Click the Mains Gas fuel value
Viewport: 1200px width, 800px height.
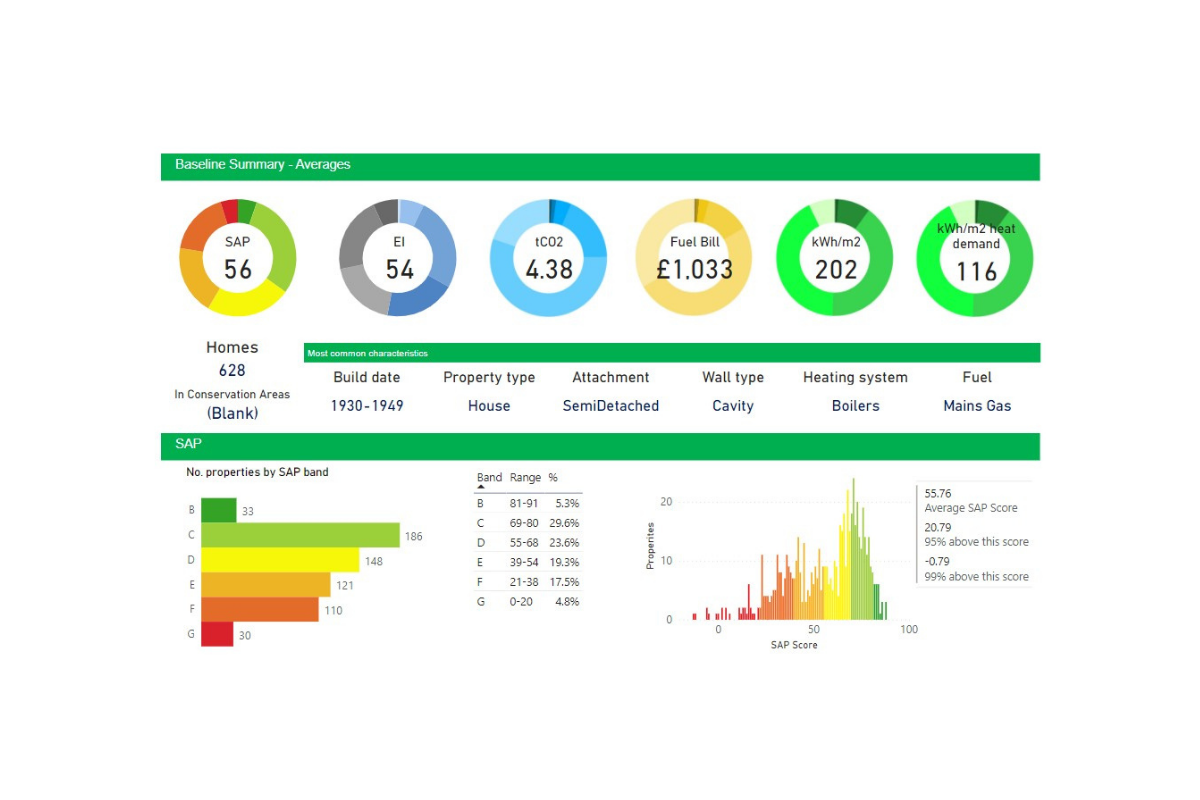pos(977,406)
